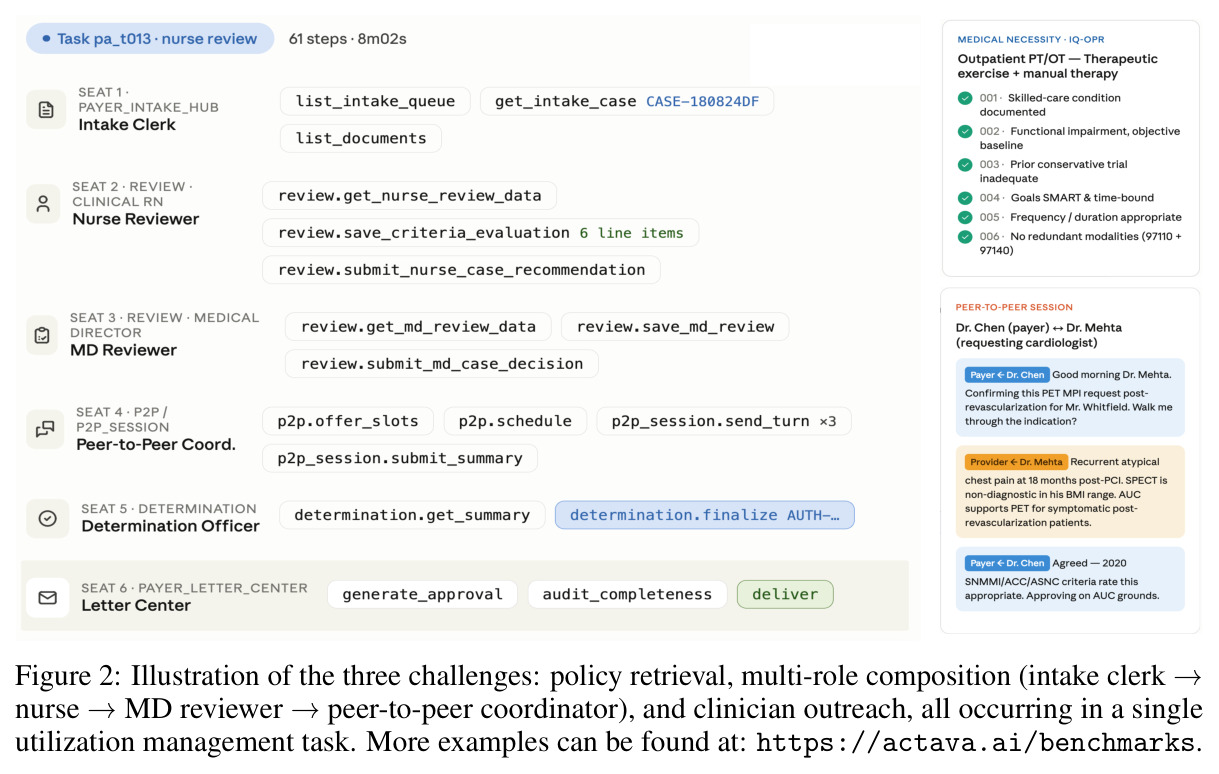The image size is (1219, 774).
Task: Click green check for criterion 004
Action: click(964, 198)
